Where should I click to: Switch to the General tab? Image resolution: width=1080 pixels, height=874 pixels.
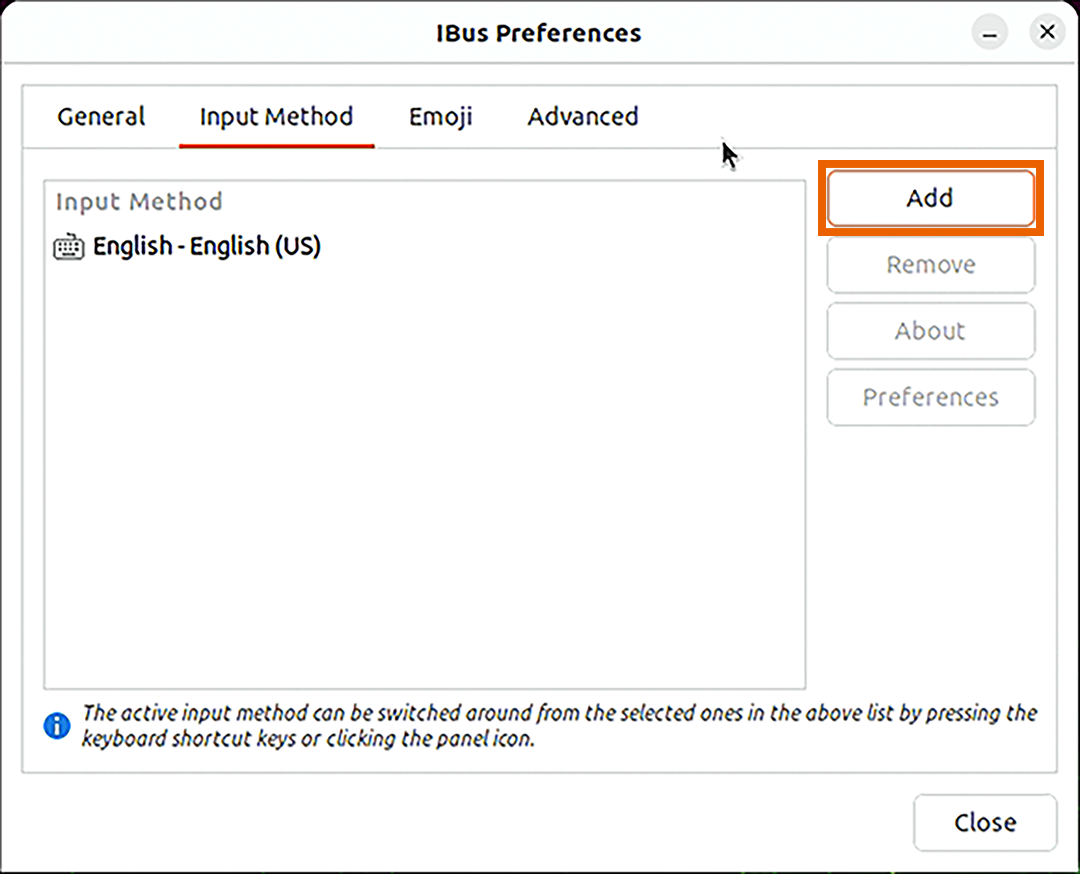(x=101, y=117)
